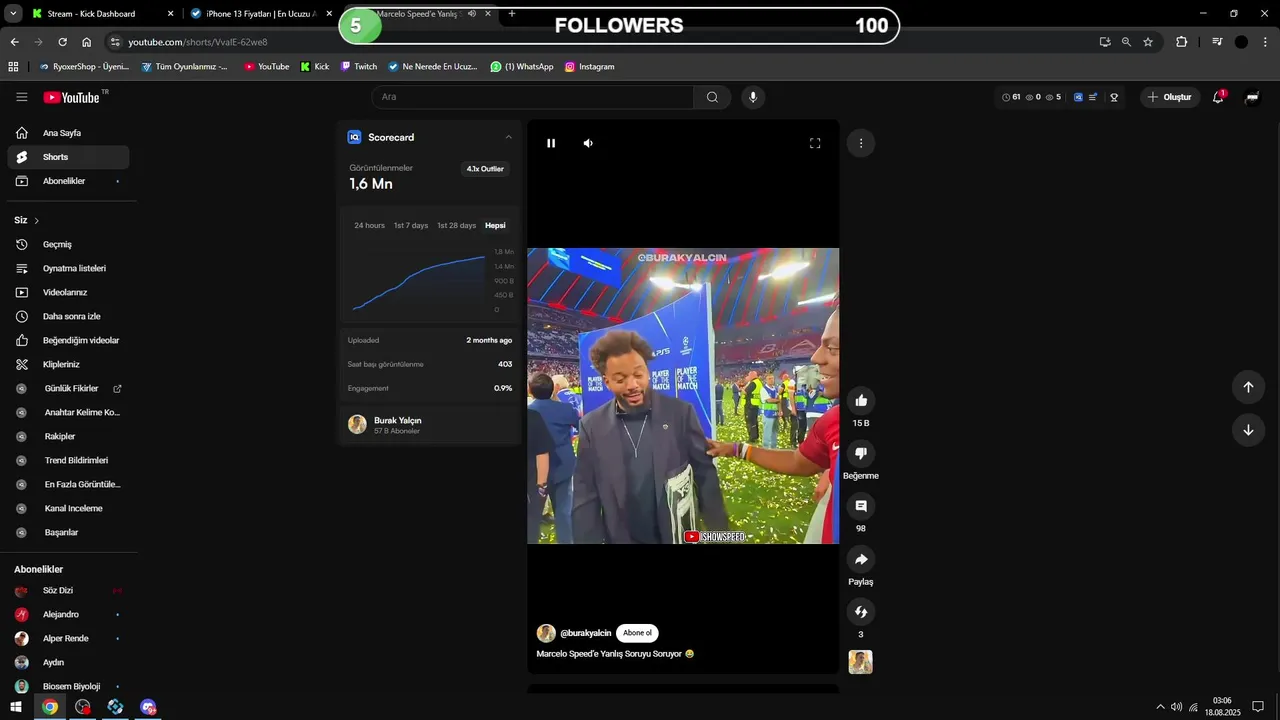Collapse the Scorecard panel
This screenshot has height=720, width=1280.
click(508, 137)
